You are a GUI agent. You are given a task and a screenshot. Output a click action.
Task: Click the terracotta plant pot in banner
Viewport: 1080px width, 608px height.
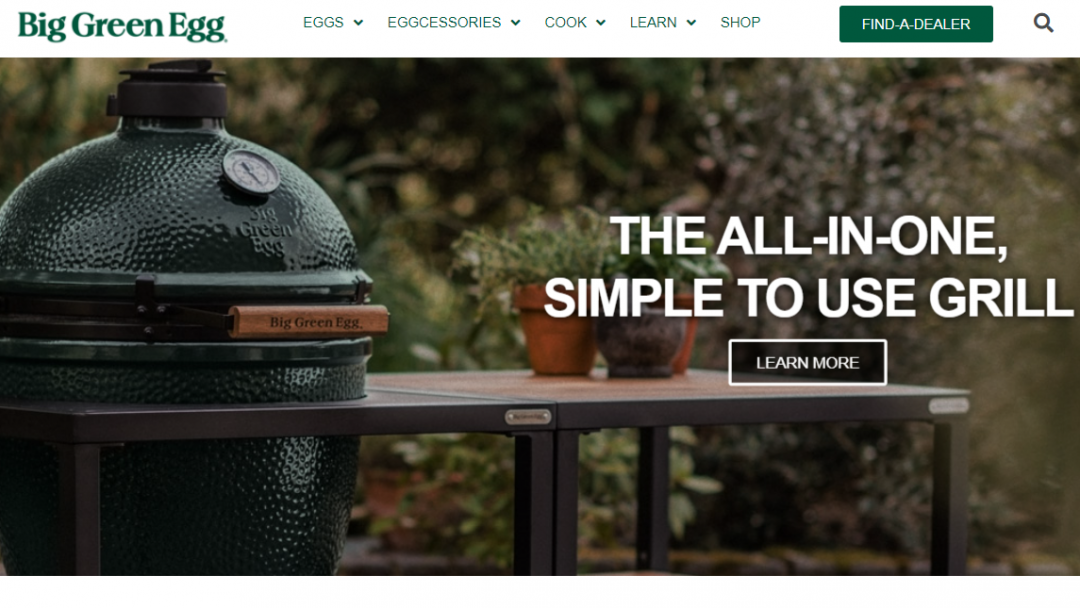[555, 331]
